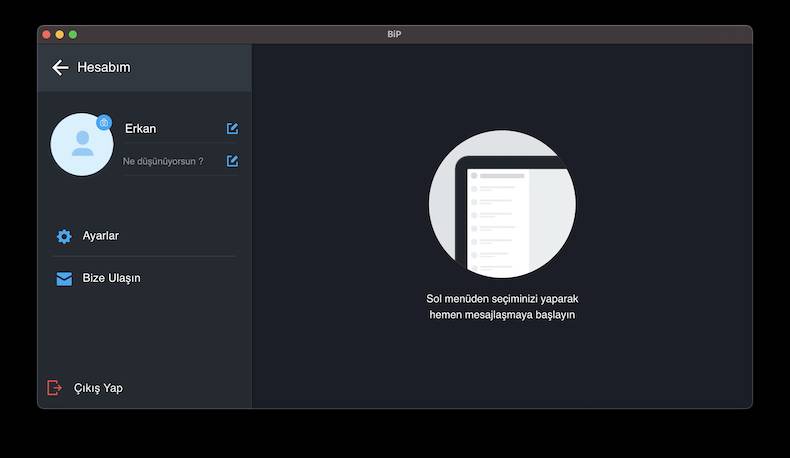Image resolution: width=790 pixels, height=458 pixels.
Task: Click the edit pencil beside the status message
Action: pyautogui.click(x=232, y=161)
